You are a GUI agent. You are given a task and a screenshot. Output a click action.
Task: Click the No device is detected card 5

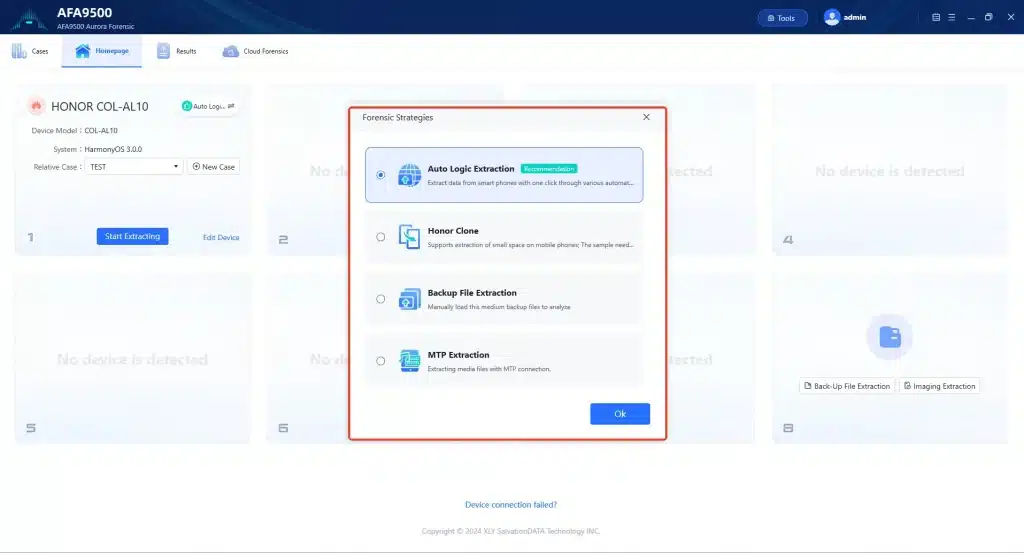point(132,359)
